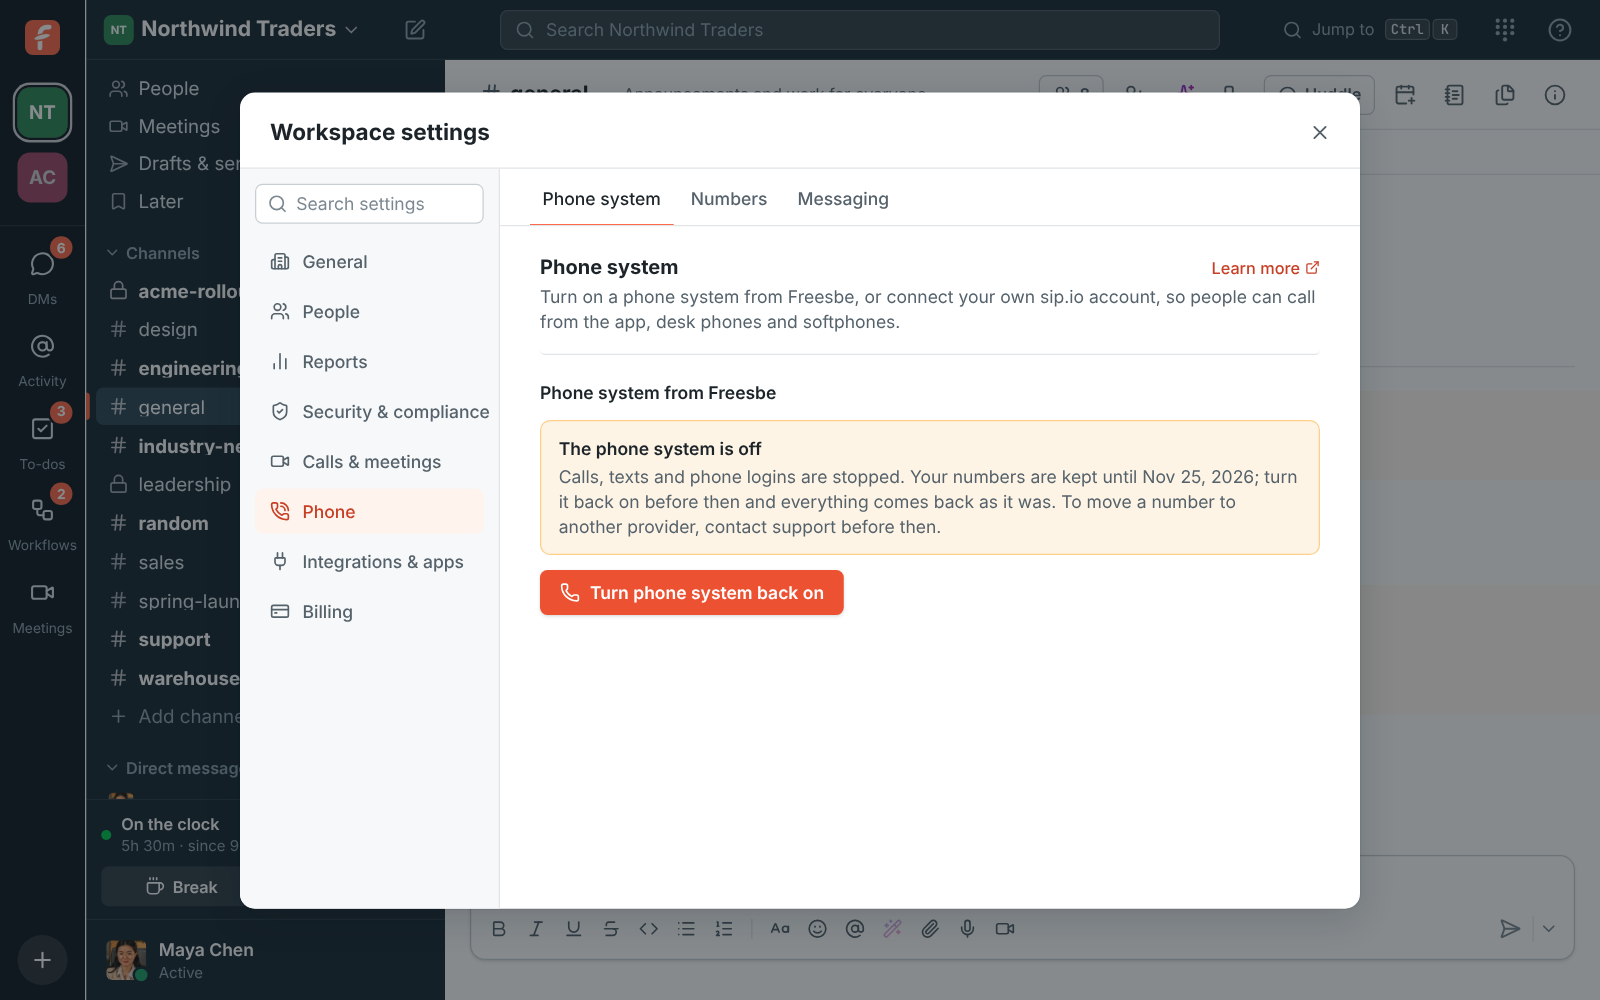Switch to the Numbers tab
This screenshot has width=1600, height=1000.
pyautogui.click(x=729, y=199)
